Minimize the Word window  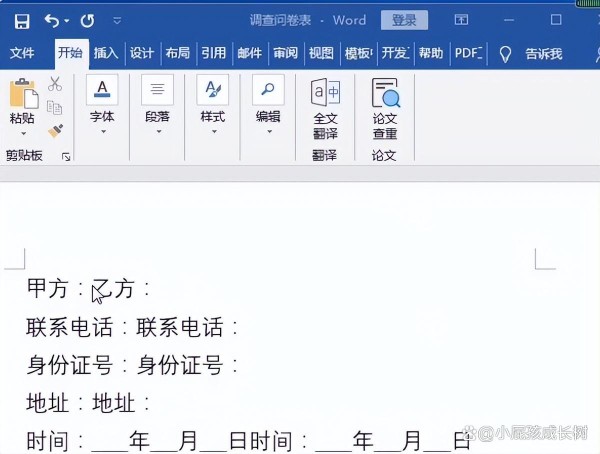point(509,20)
